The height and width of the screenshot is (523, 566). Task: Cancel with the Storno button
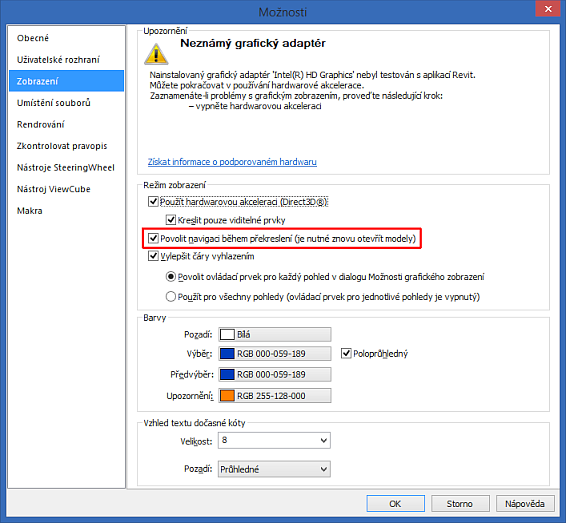click(x=460, y=504)
